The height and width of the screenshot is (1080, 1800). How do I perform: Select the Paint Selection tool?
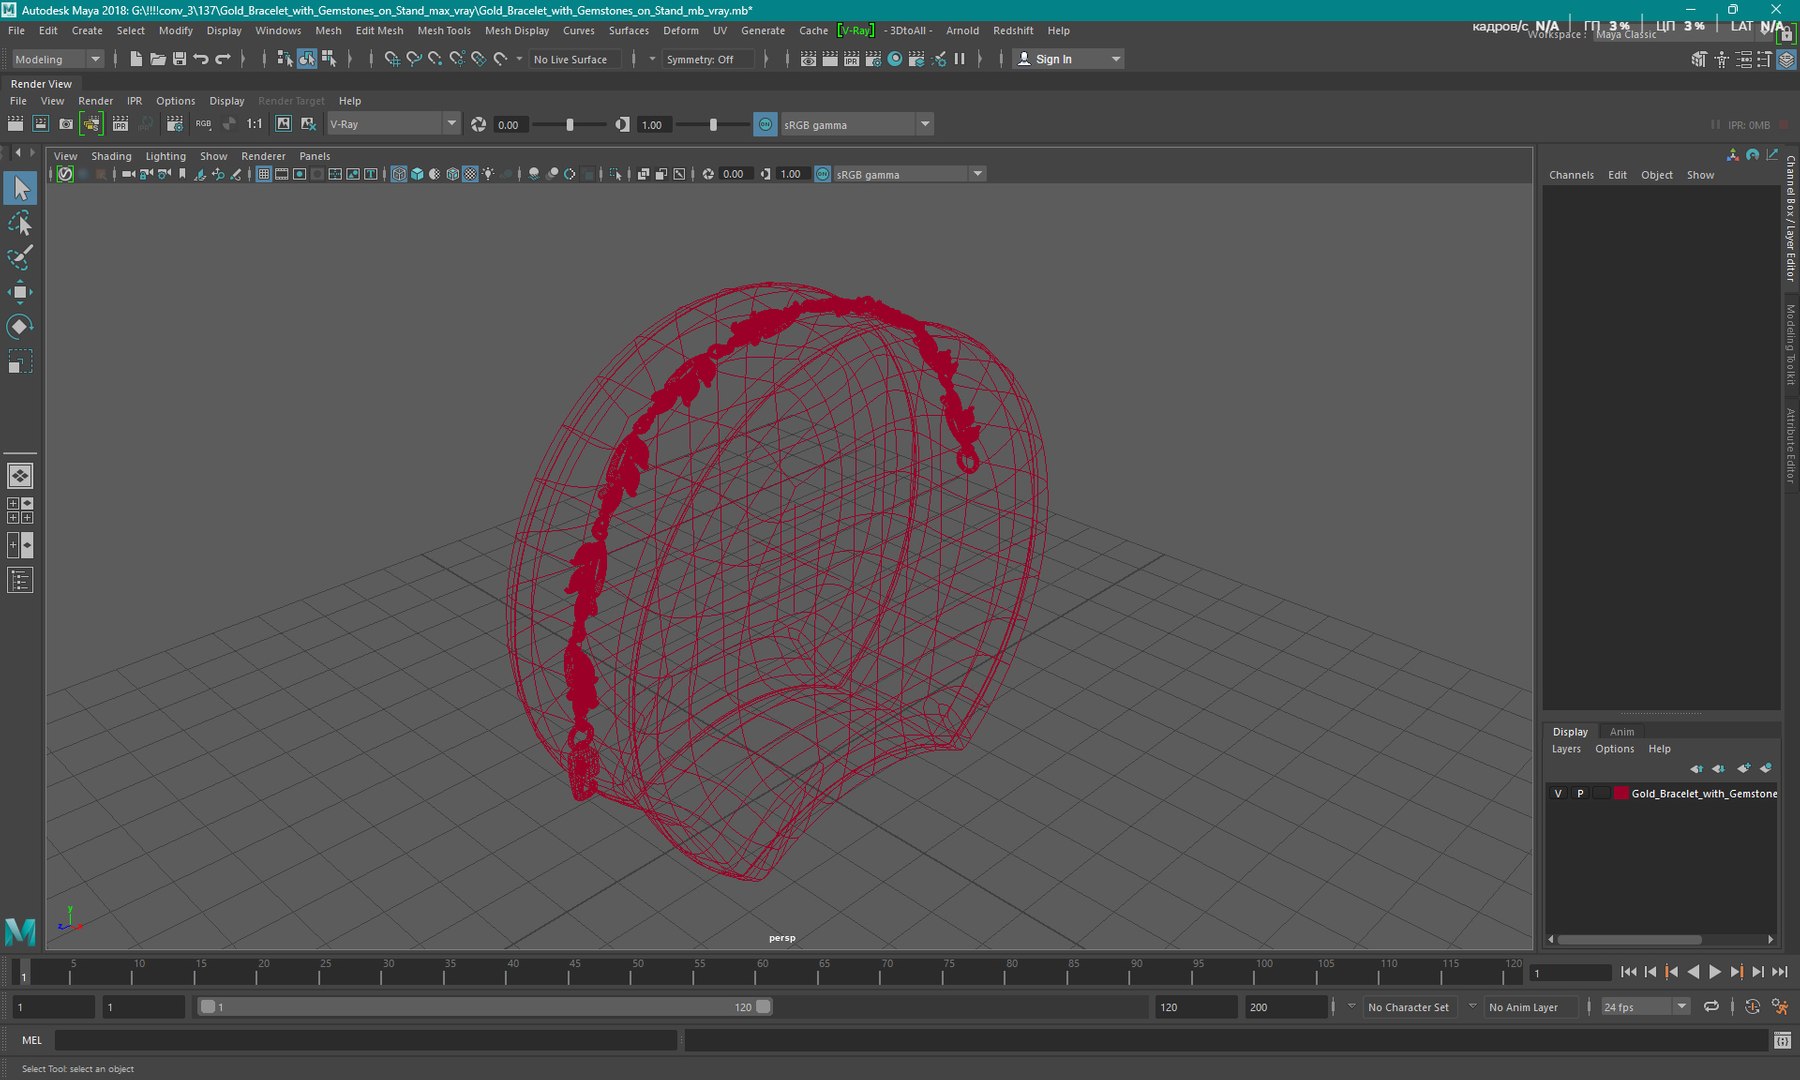click(19, 257)
